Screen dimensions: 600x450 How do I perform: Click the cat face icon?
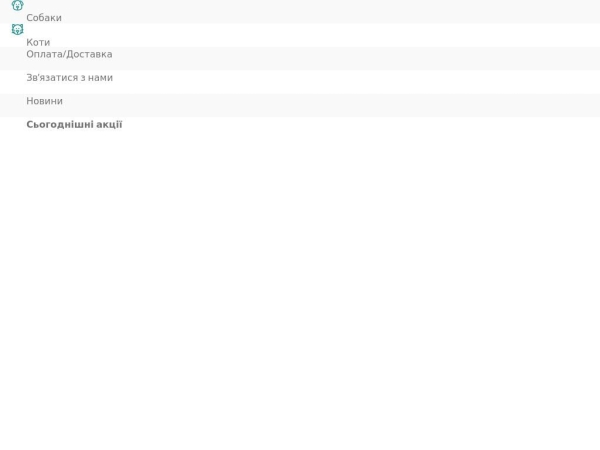pos(18,29)
